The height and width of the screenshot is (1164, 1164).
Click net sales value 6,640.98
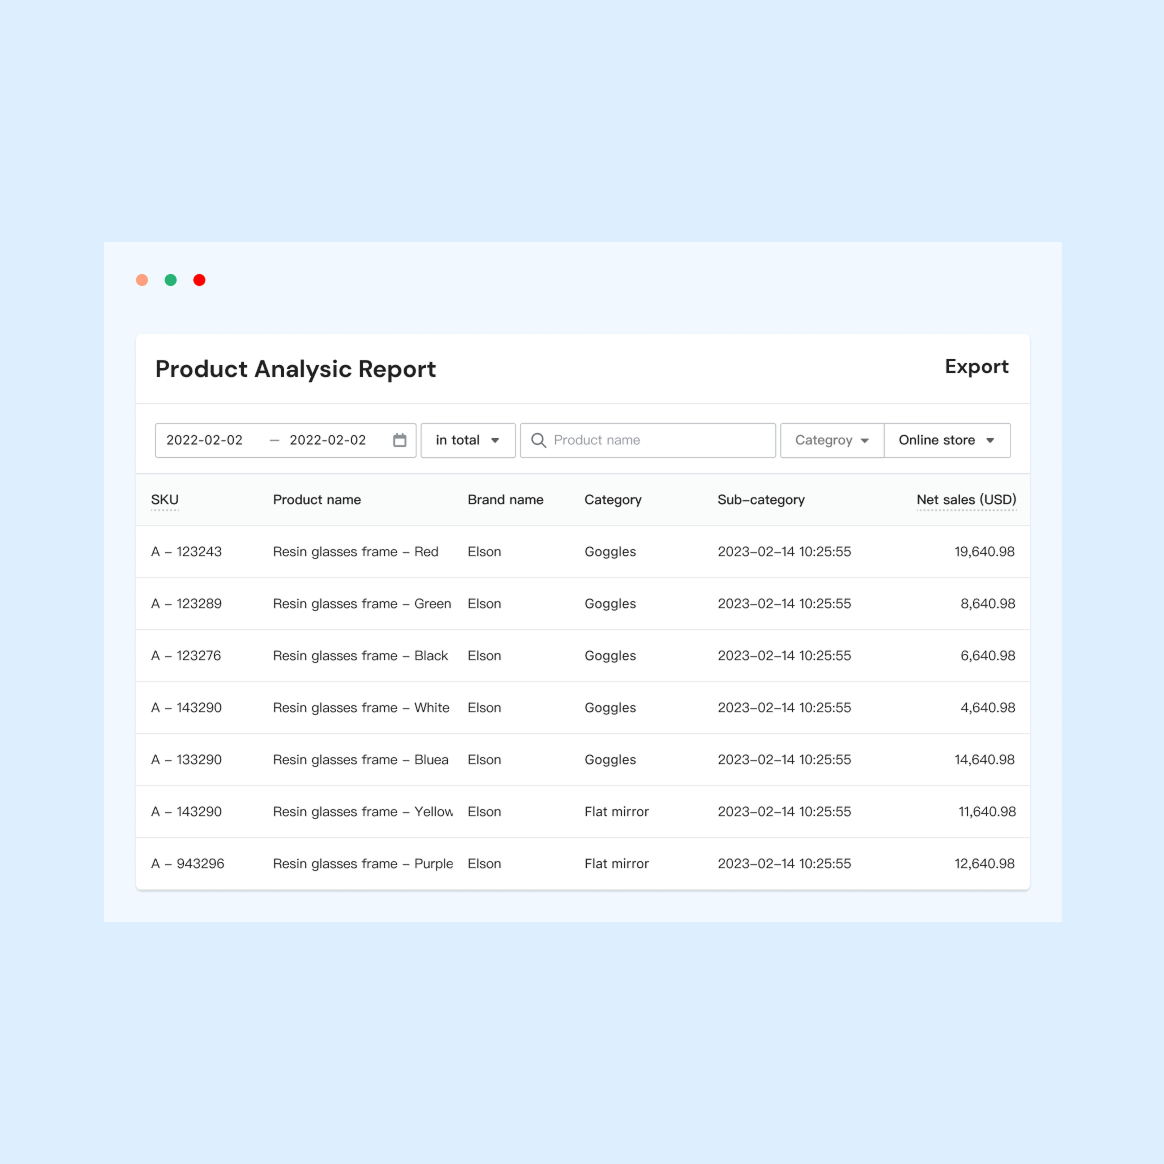(x=987, y=655)
